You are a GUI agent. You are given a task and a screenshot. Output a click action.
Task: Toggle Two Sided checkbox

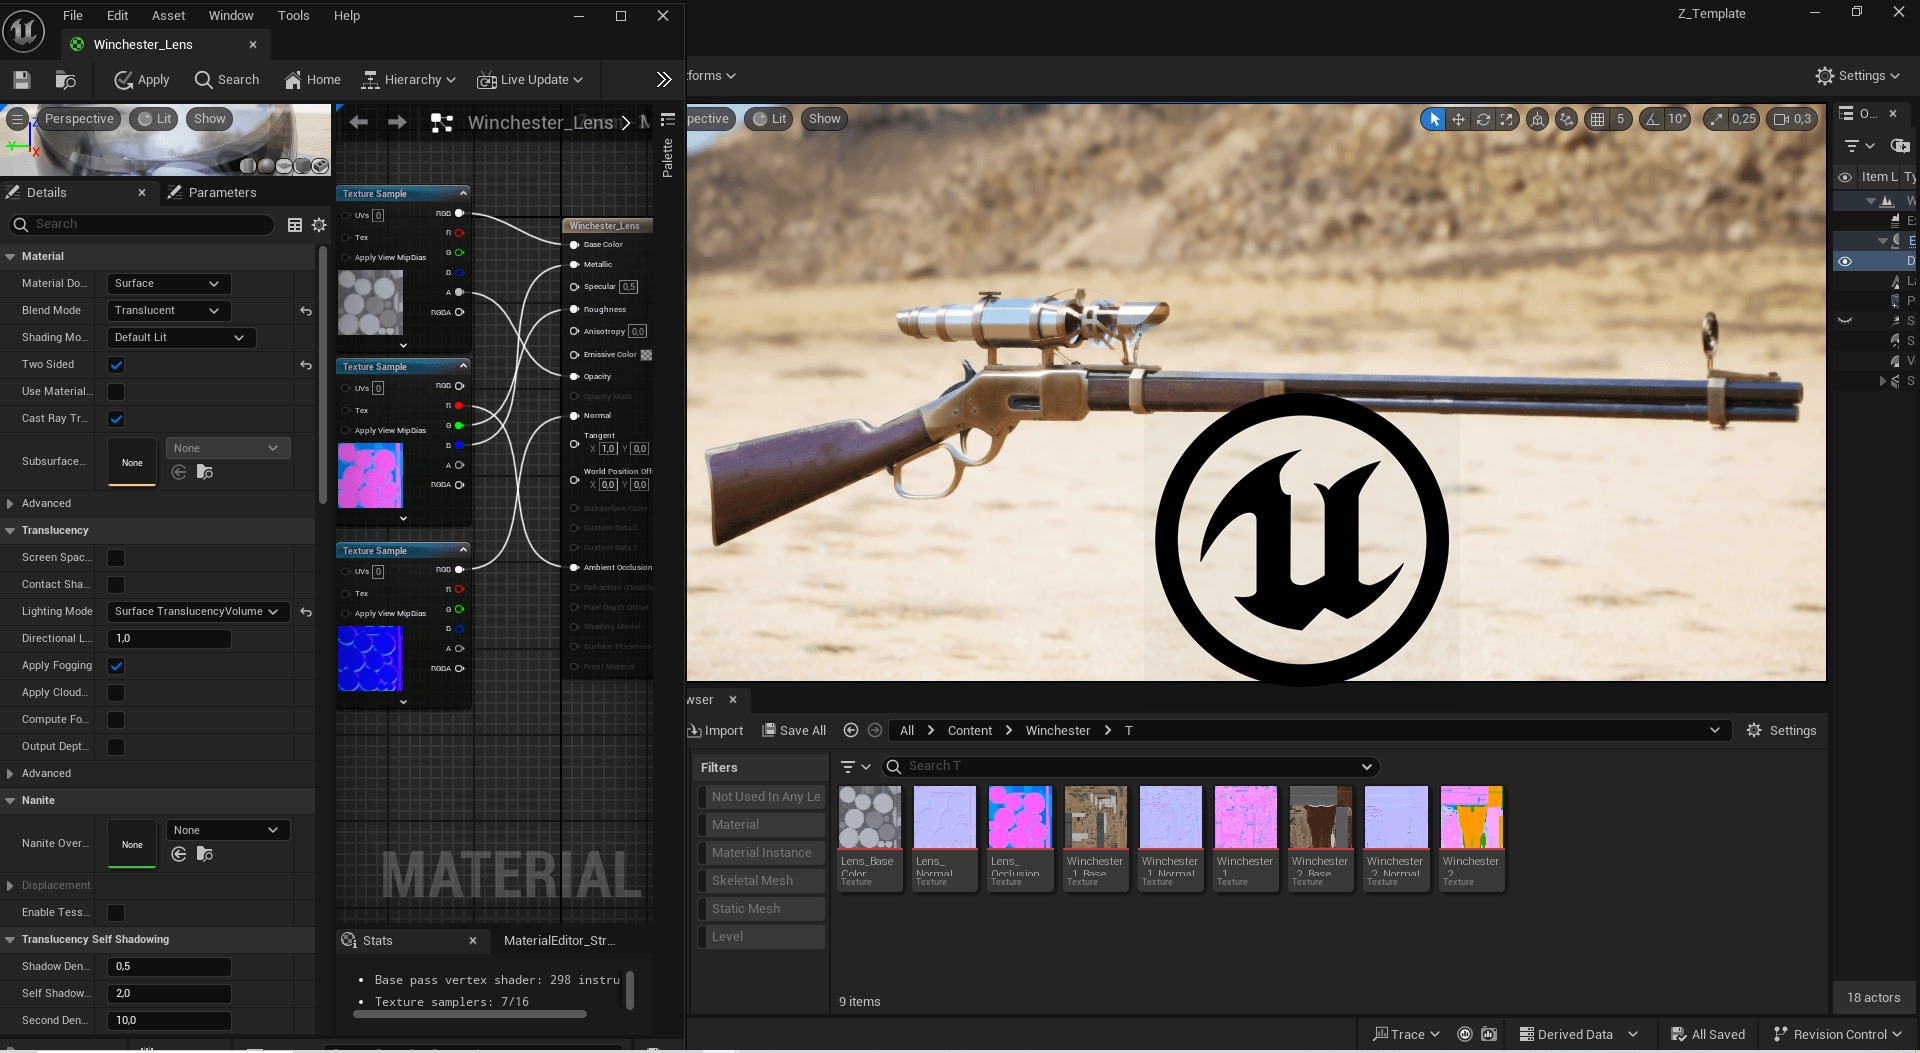(x=116, y=365)
